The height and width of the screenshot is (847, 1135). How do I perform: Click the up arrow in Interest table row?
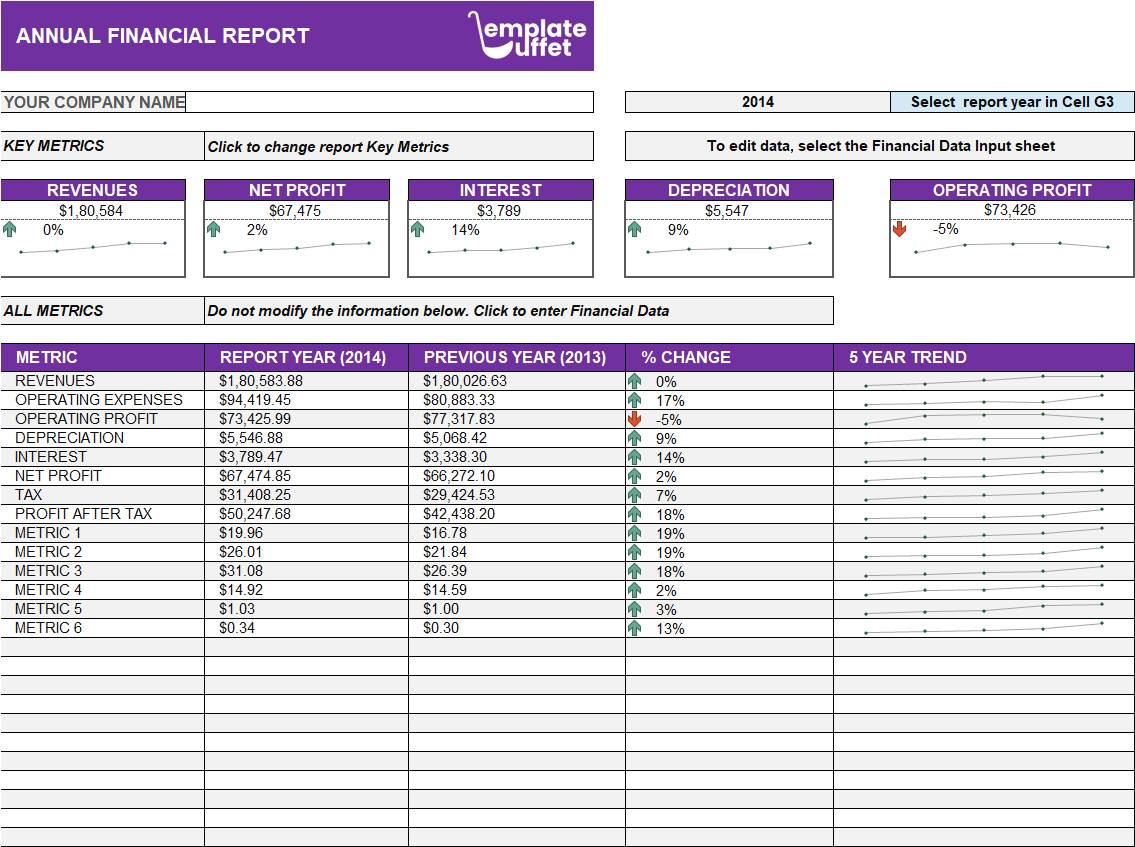[x=635, y=458]
